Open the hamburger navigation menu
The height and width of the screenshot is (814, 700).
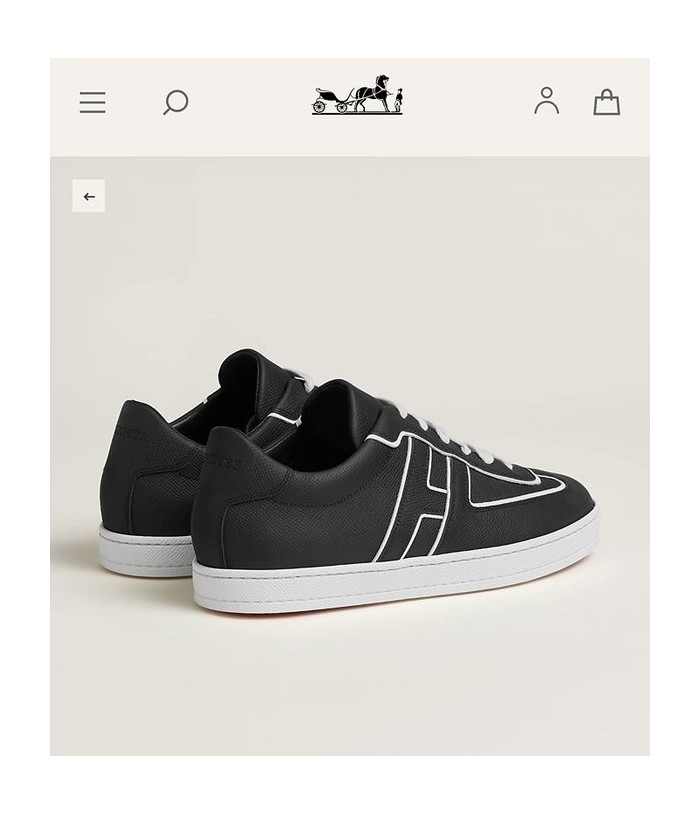coord(92,102)
